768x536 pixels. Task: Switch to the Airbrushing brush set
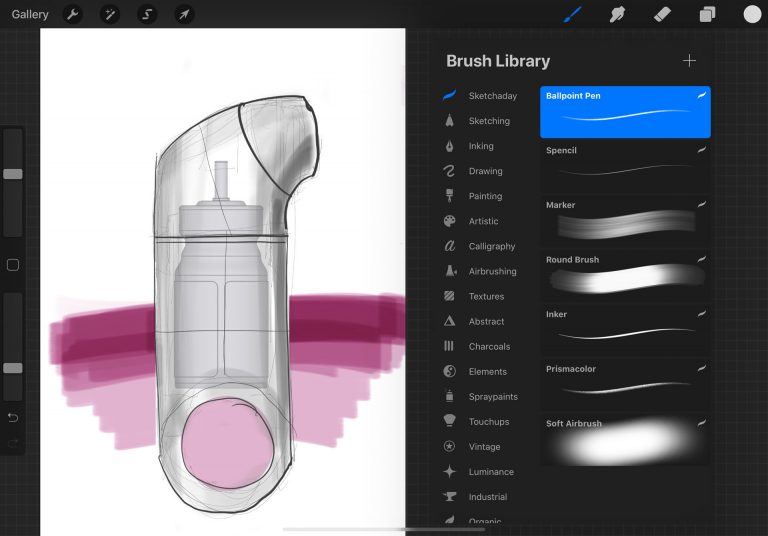click(492, 271)
